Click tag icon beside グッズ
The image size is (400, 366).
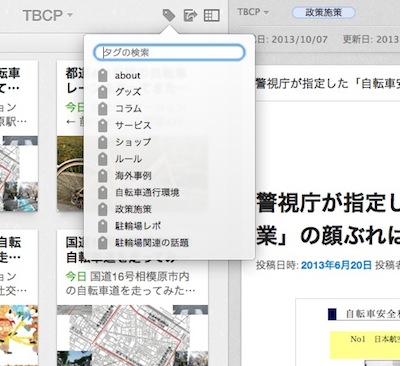[103, 92]
